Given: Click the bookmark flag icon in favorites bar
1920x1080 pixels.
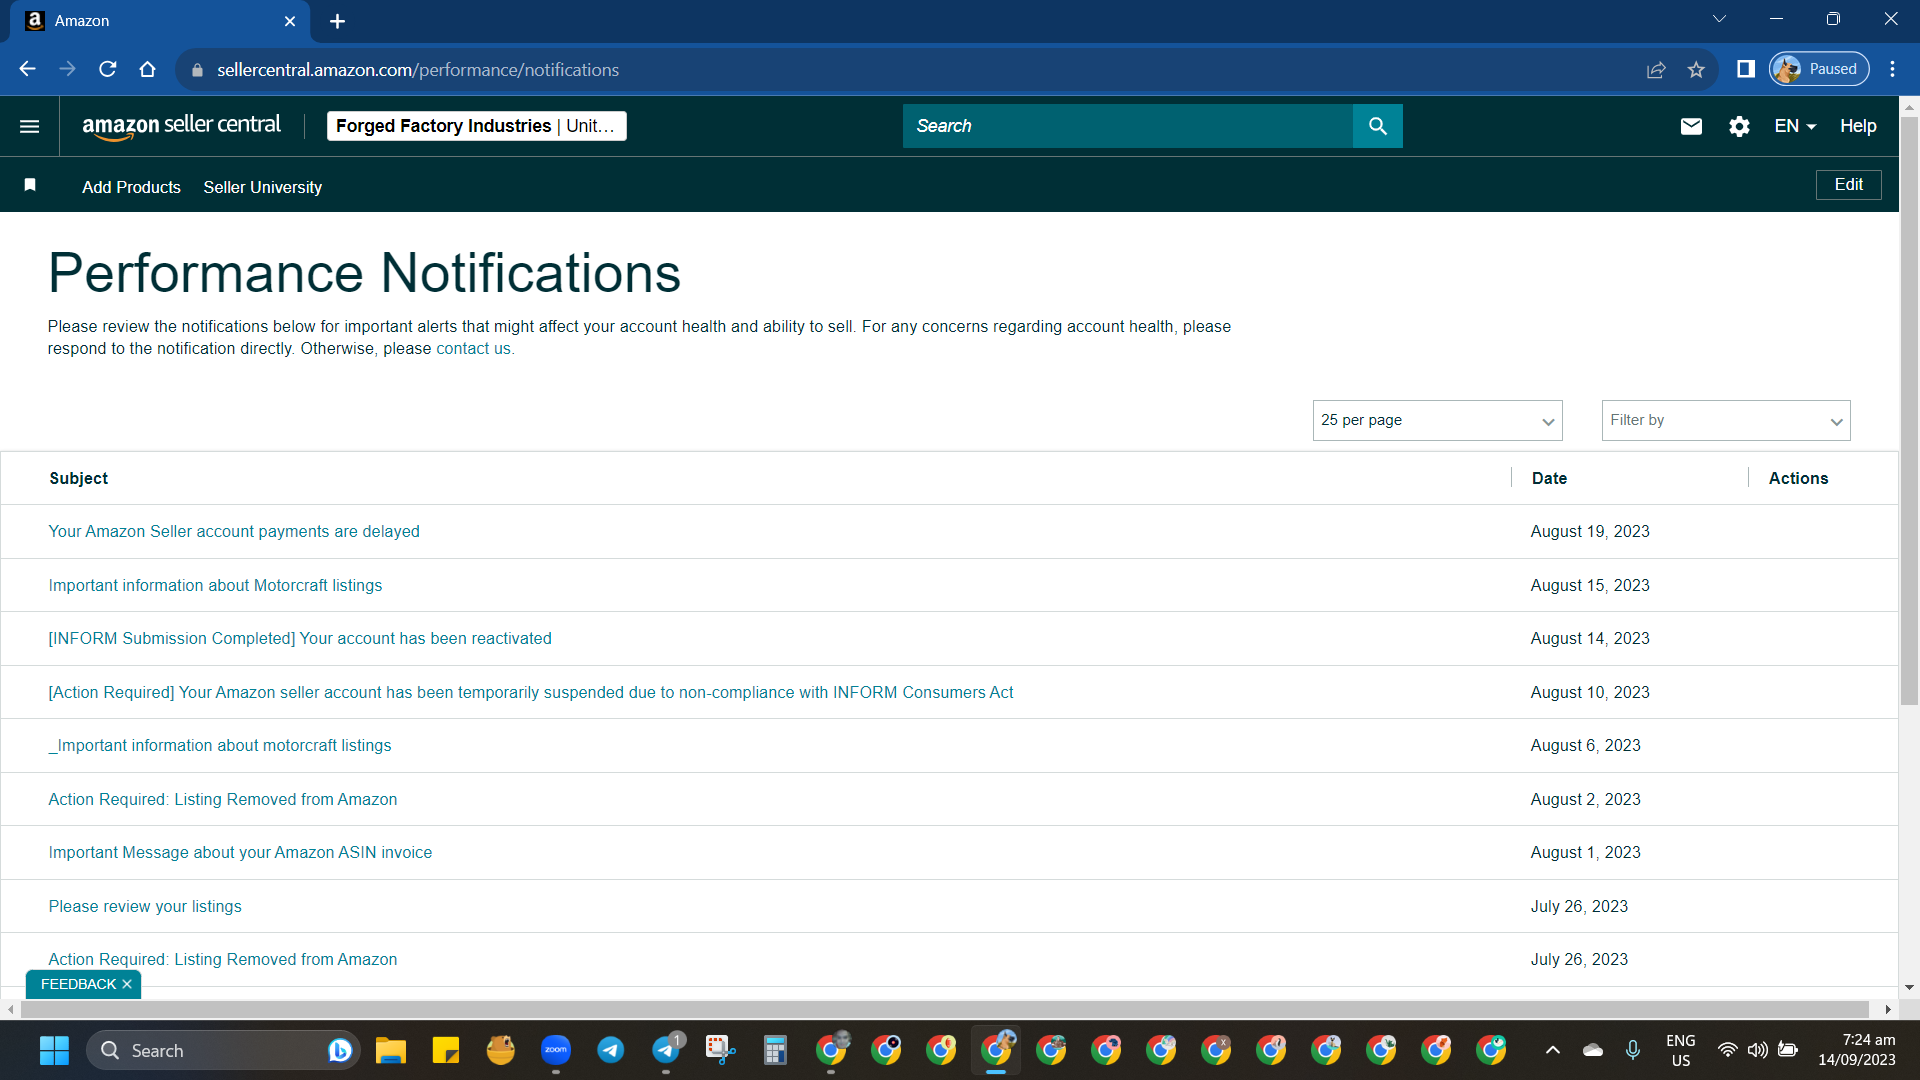Looking at the screenshot, I should [x=30, y=185].
